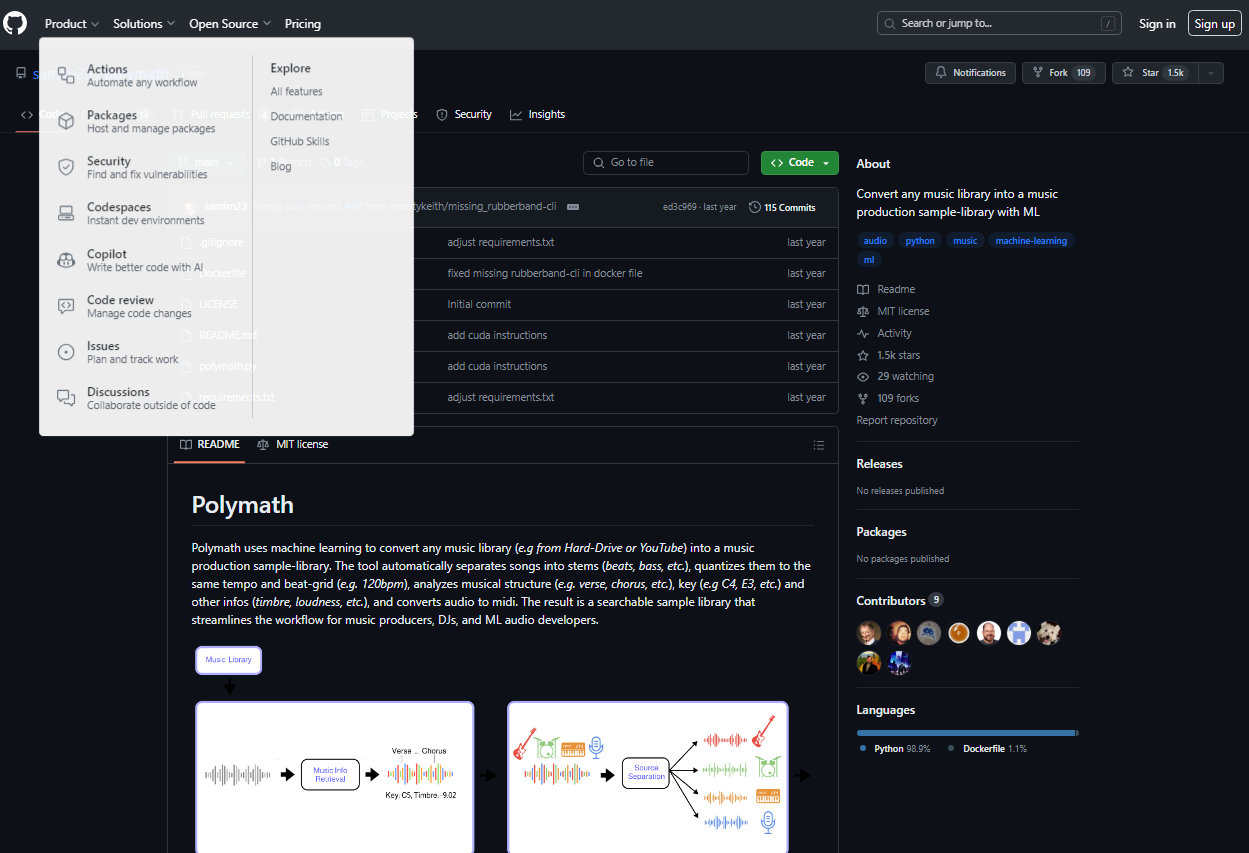Click the GitHub logo home icon
This screenshot has height=853, width=1249.
pyautogui.click(x=15, y=23)
